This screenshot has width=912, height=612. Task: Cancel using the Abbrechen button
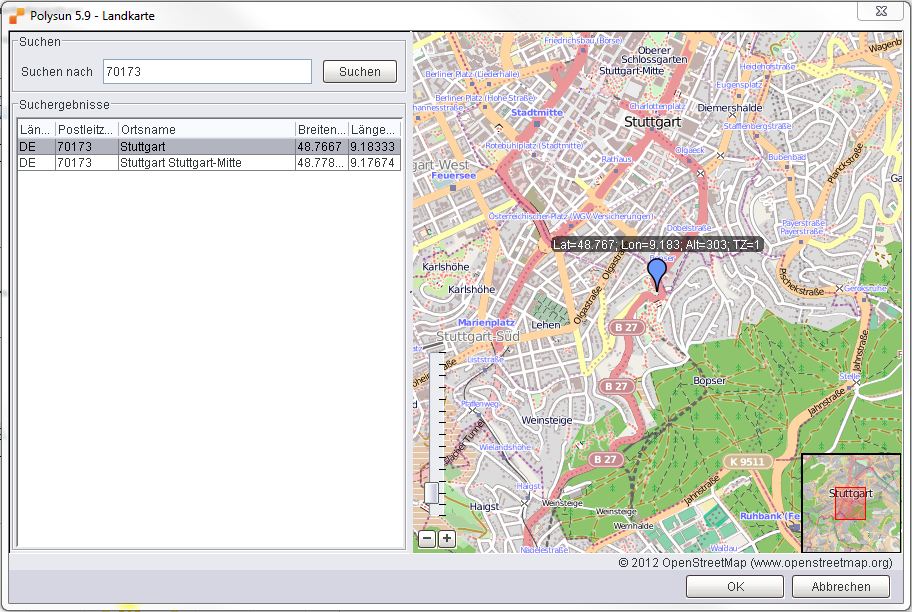[840, 586]
